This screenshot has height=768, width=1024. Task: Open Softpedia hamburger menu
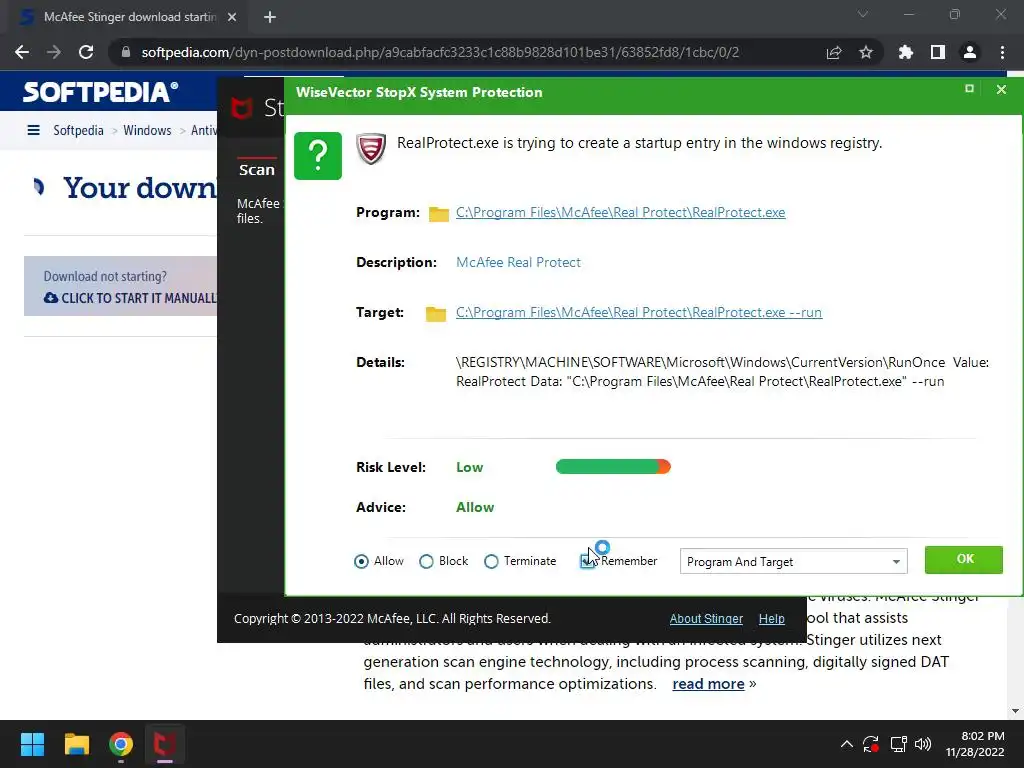pos(33,130)
